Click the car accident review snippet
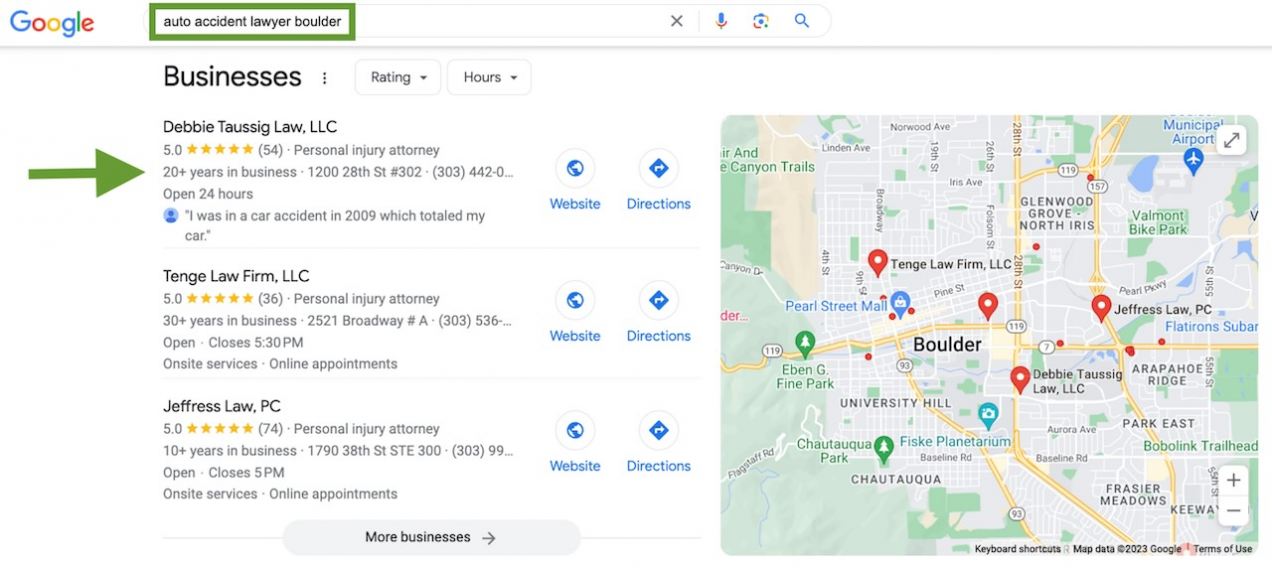 [334, 225]
